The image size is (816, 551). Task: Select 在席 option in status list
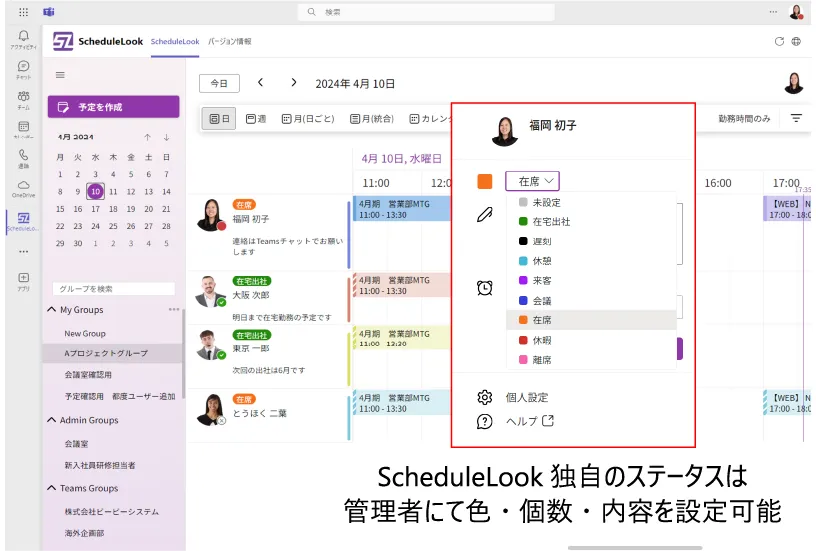pyautogui.click(x=591, y=320)
